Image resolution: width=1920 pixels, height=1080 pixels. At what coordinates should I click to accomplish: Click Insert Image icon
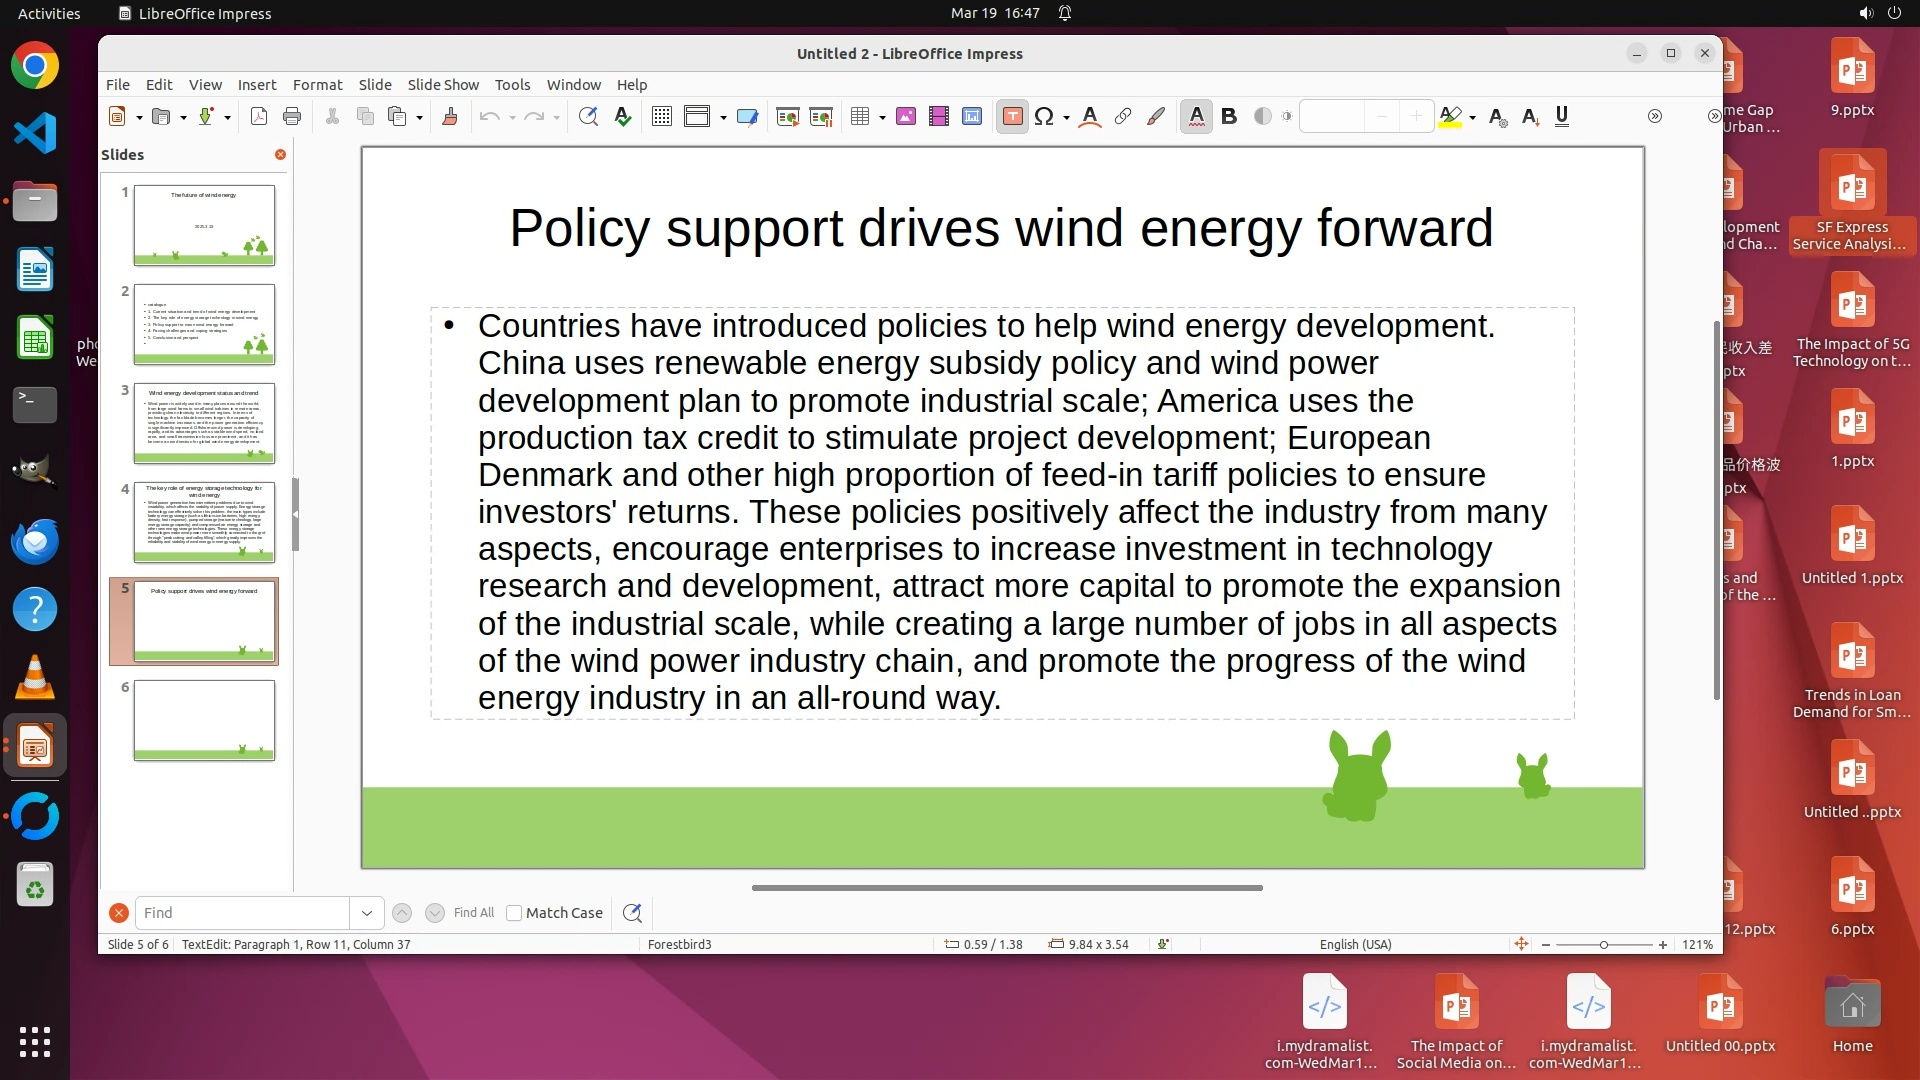click(906, 117)
